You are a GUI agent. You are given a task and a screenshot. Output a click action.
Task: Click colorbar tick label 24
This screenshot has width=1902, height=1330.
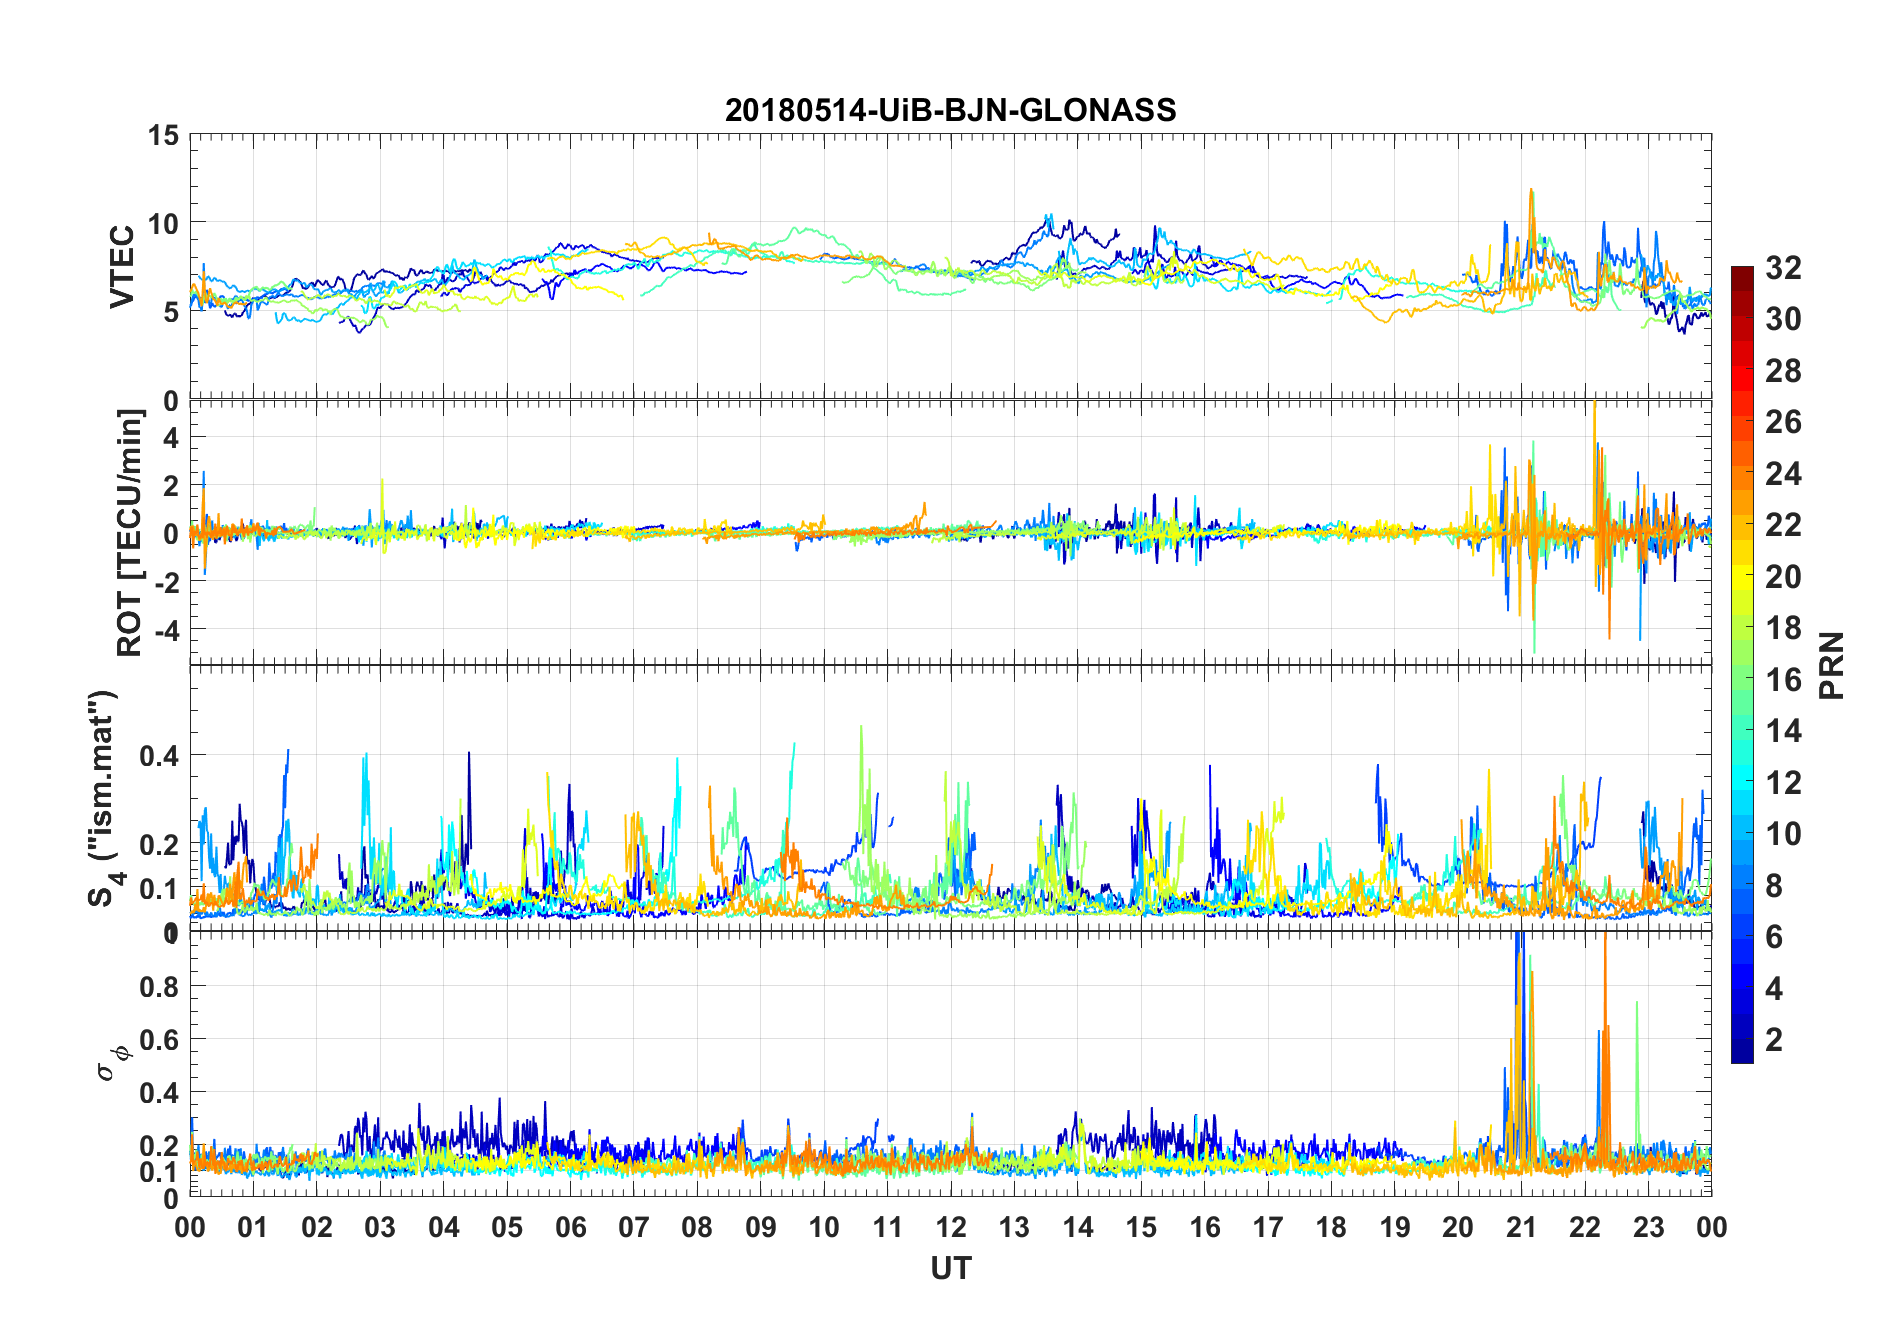[1783, 473]
